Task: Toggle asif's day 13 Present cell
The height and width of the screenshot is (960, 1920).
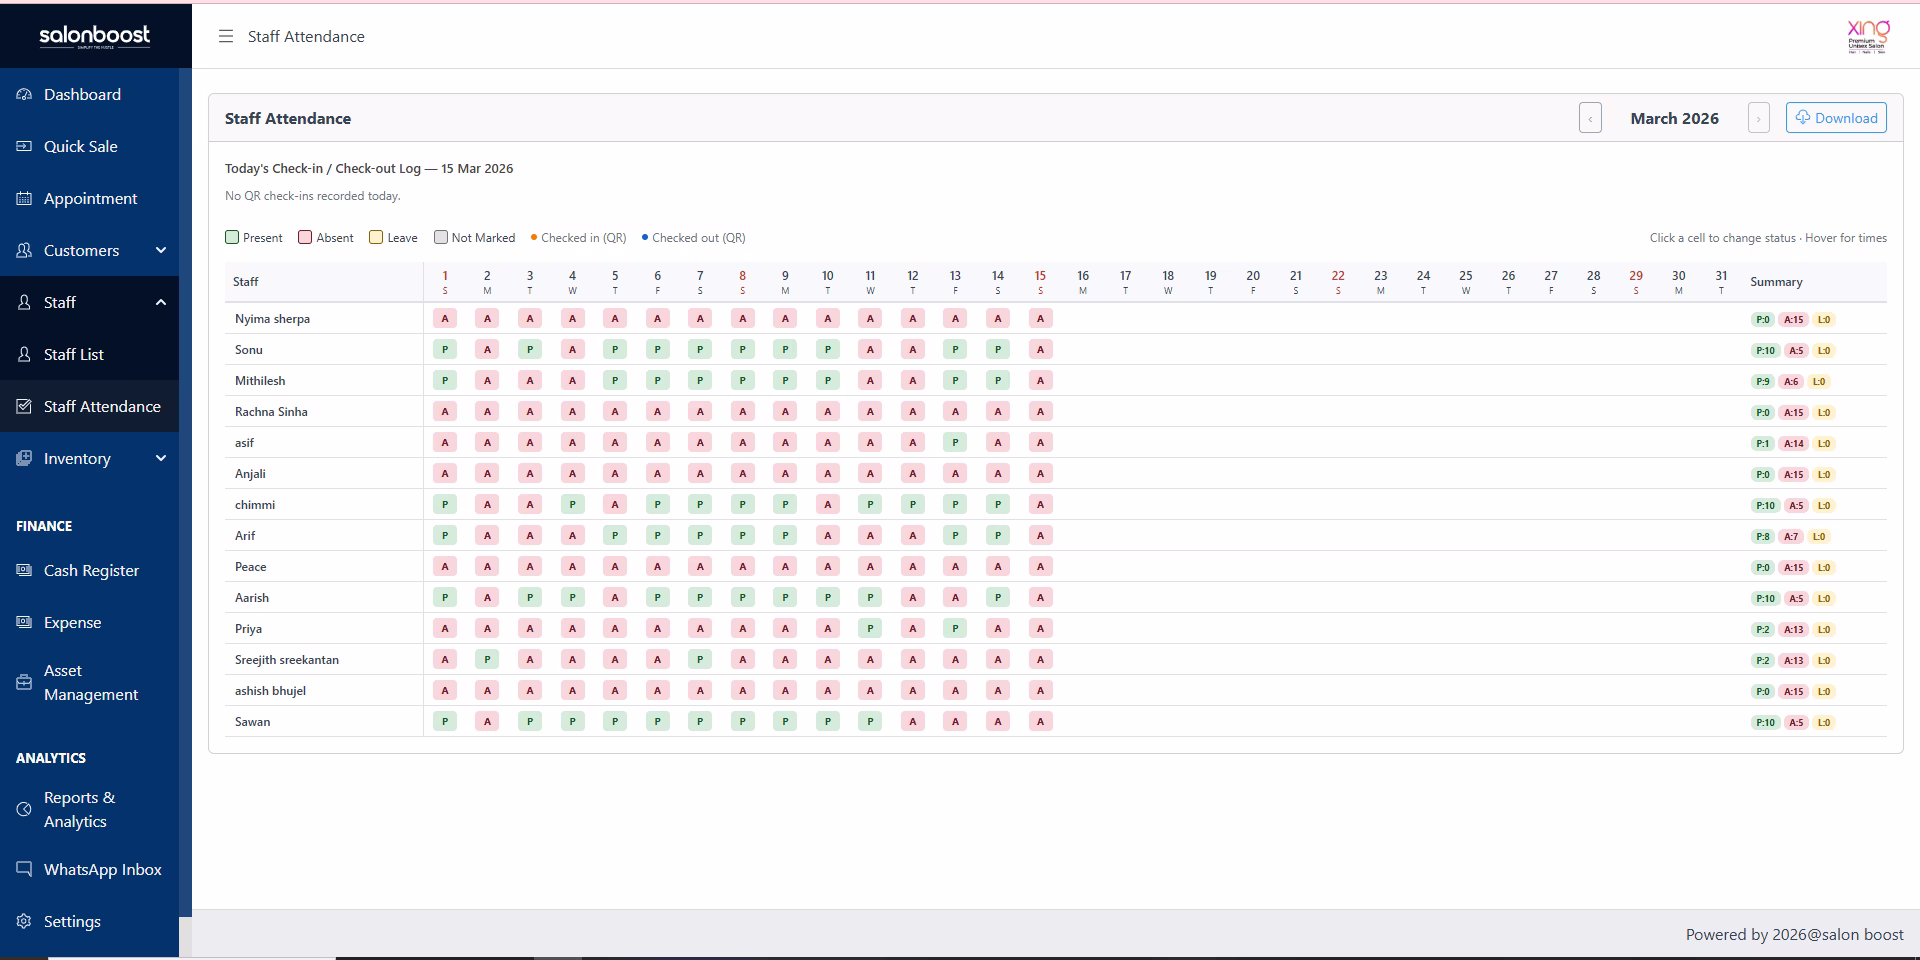Action: [x=955, y=443]
